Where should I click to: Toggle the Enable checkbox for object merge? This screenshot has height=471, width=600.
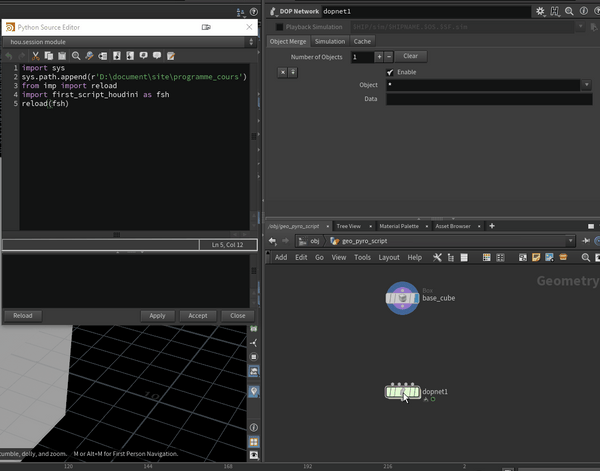pyautogui.click(x=390, y=72)
